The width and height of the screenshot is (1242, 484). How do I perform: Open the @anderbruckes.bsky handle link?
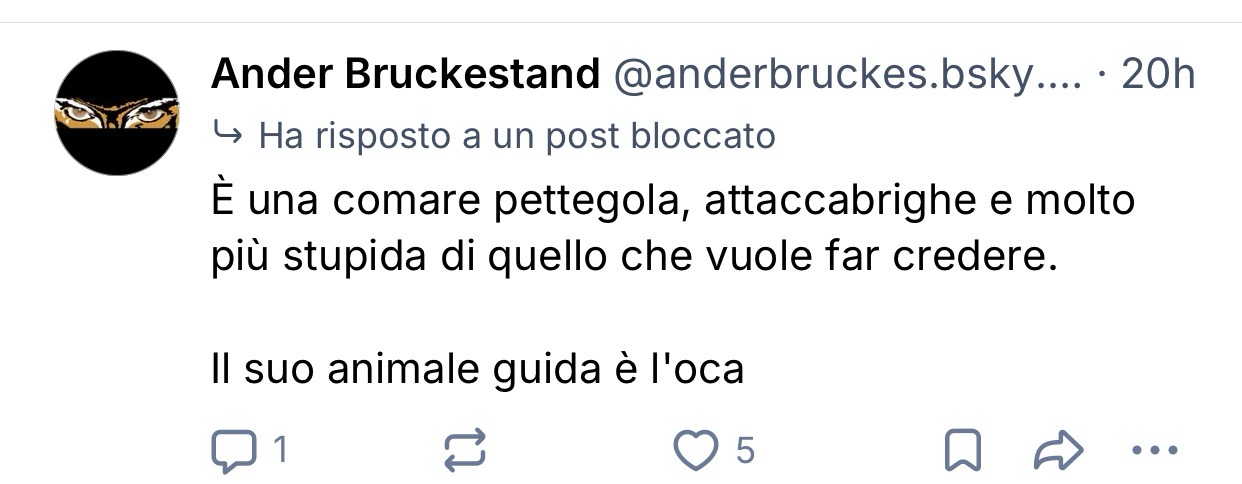846,74
